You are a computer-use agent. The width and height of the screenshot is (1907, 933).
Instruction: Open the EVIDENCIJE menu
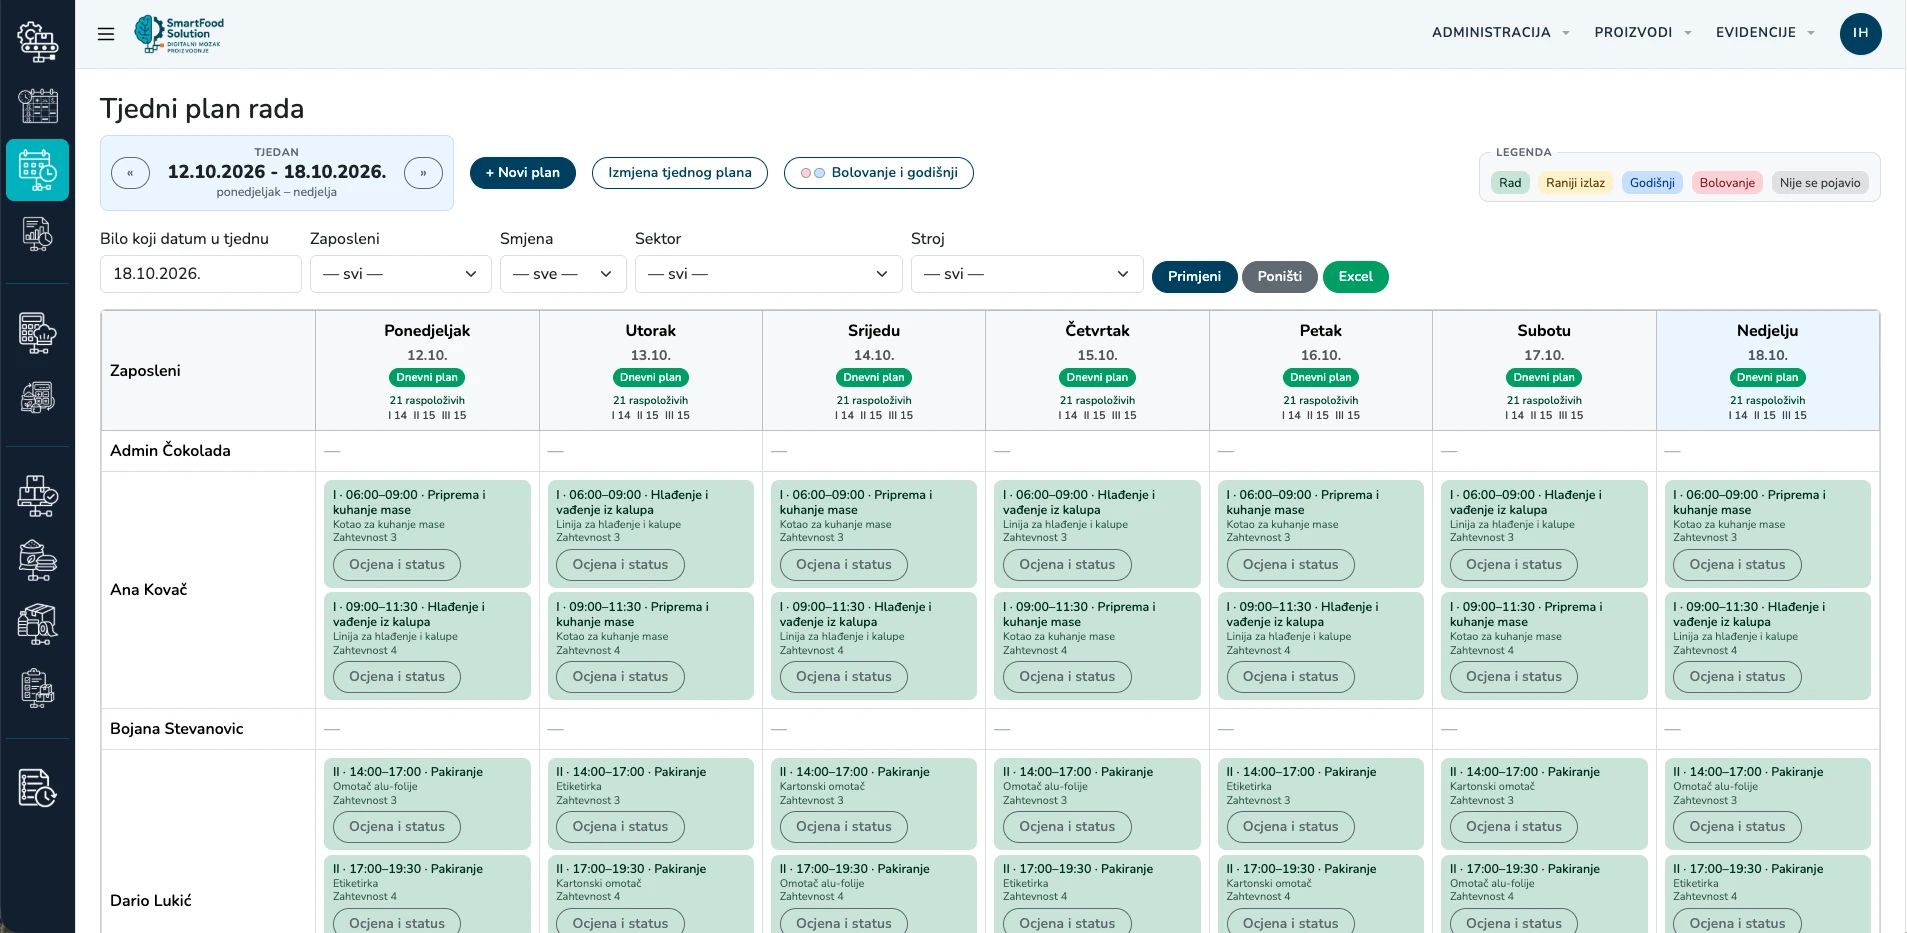coord(1765,33)
